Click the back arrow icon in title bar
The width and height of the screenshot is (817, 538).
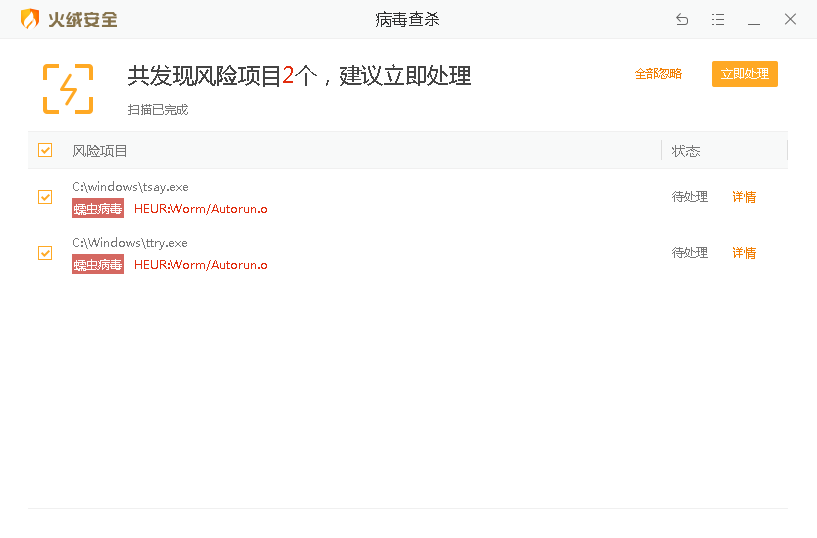point(682,19)
